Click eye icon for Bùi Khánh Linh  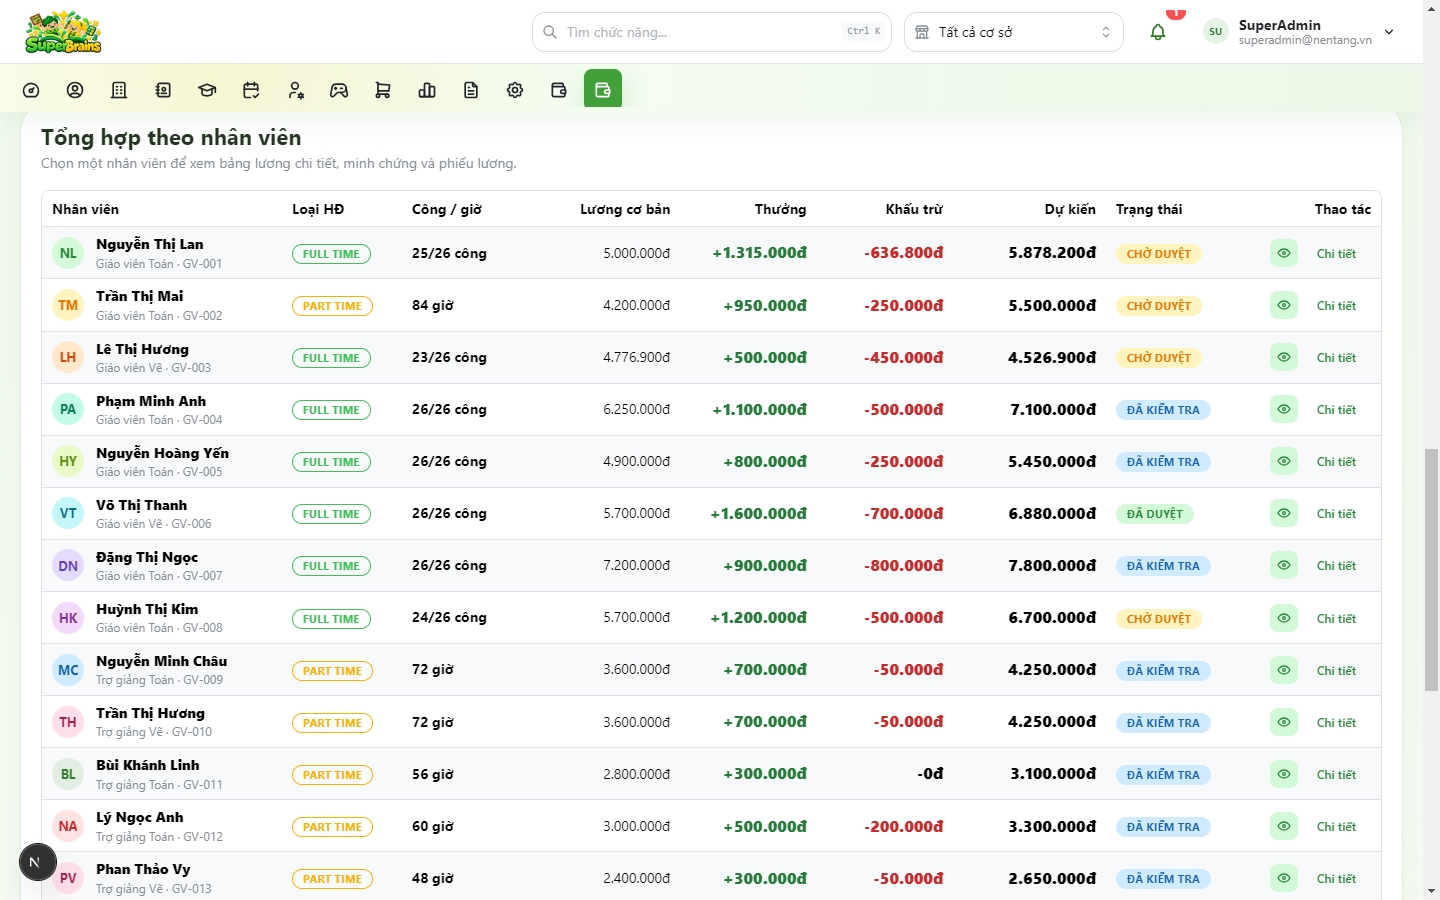point(1284,774)
